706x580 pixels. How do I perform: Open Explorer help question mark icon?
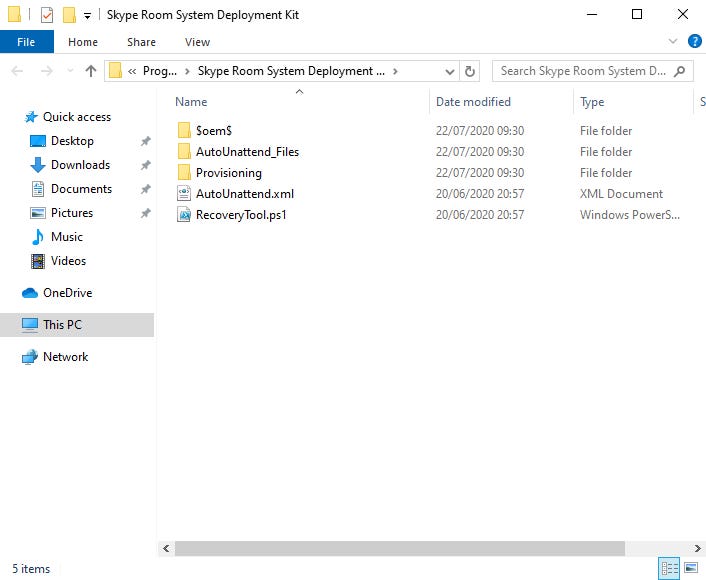point(694,41)
